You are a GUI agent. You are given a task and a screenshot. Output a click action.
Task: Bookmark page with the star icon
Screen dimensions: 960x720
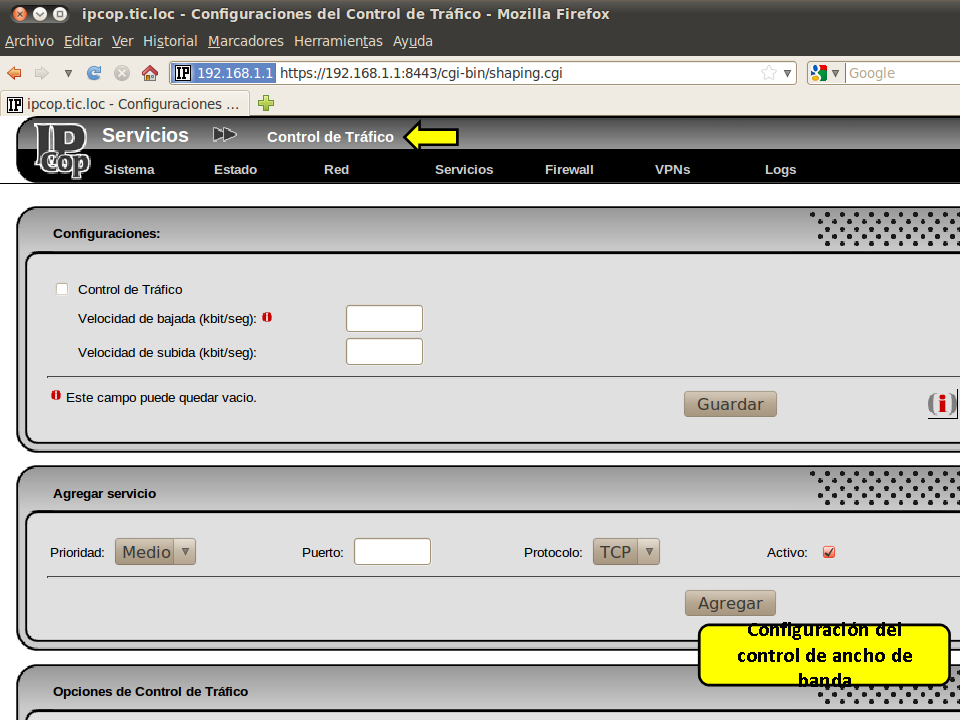click(768, 73)
